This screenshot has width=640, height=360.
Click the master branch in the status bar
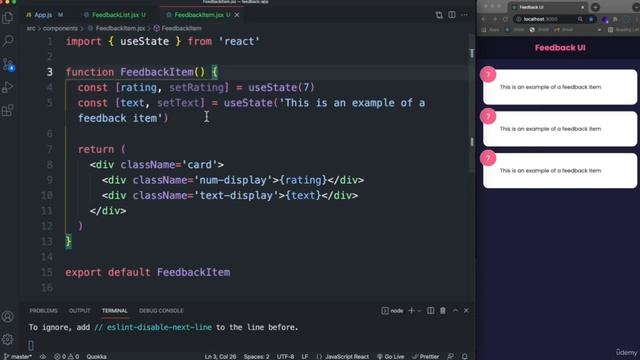[x=18, y=356]
